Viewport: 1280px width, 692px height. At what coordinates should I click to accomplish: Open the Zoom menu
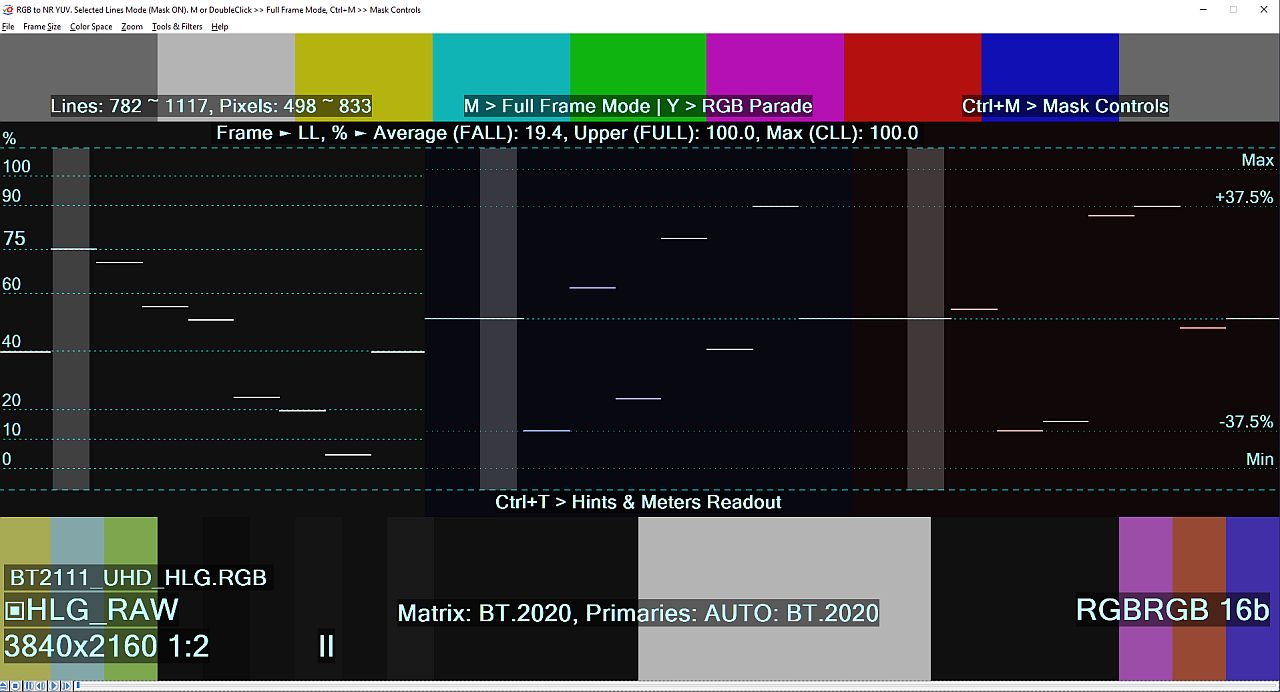(x=132, y=27)
